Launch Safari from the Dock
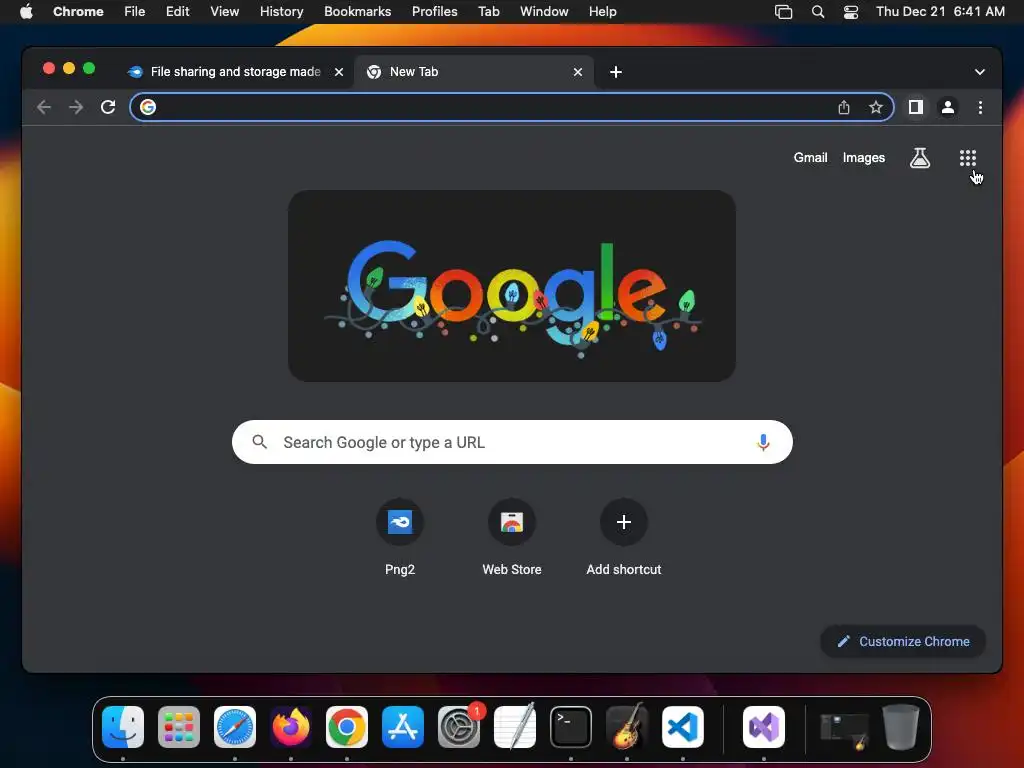The image size is (1024, 768). pyautogui.click(x=235, y=727)
